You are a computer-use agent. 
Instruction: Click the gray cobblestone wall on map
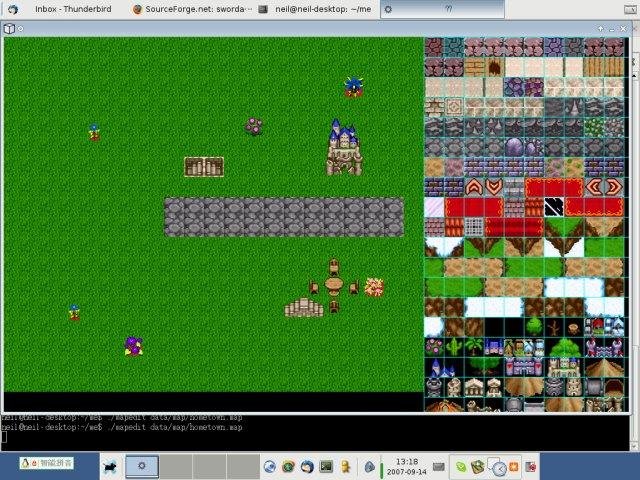284,217
